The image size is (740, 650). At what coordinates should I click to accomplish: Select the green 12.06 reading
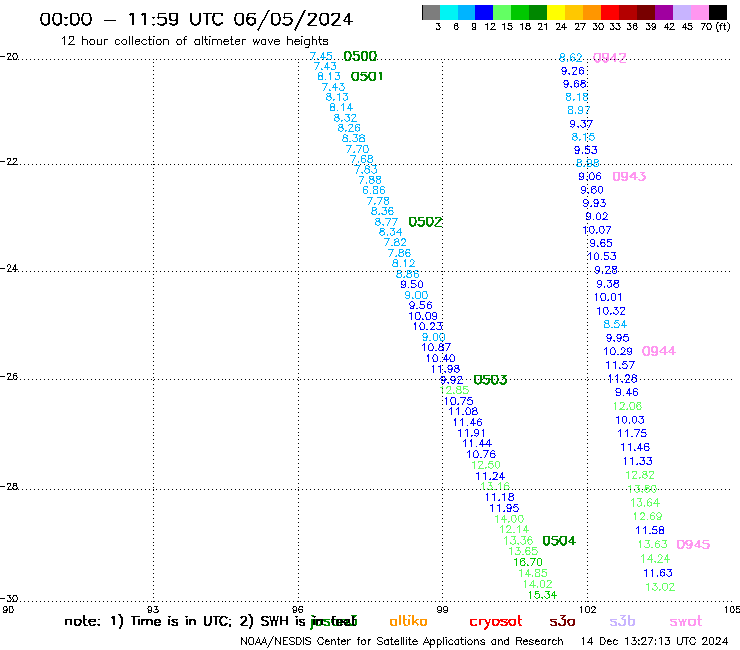coord(627,406)
